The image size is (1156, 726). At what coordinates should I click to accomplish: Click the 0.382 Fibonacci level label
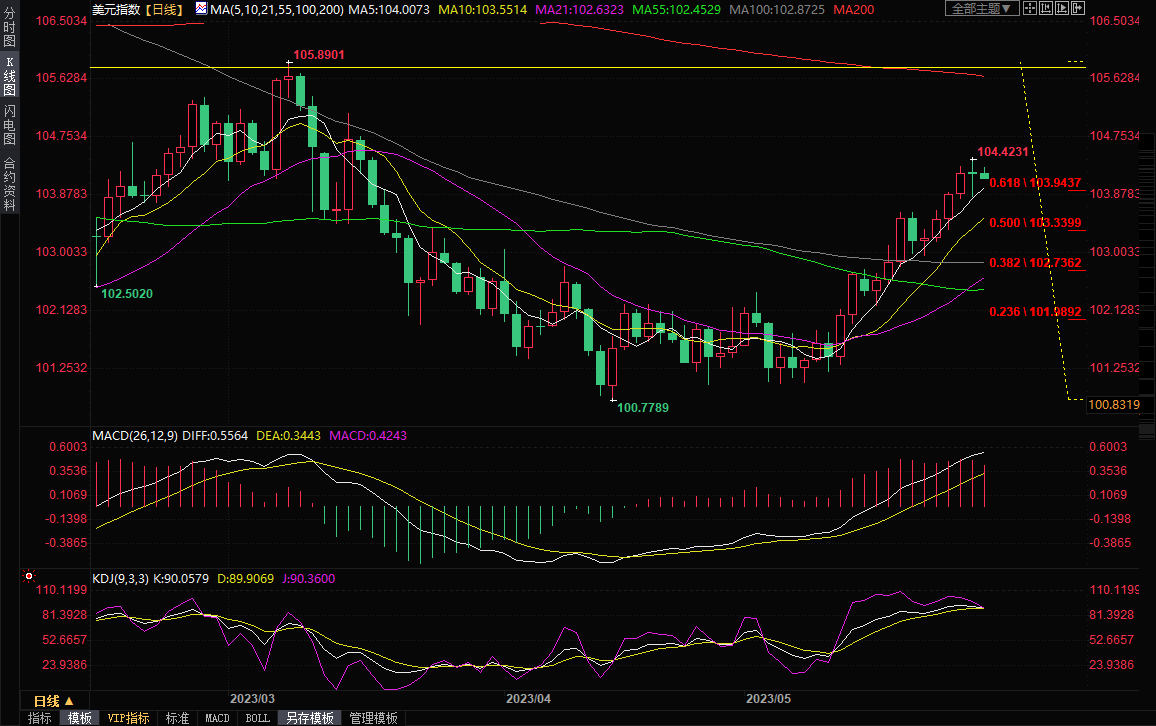tap(1035, 262)
